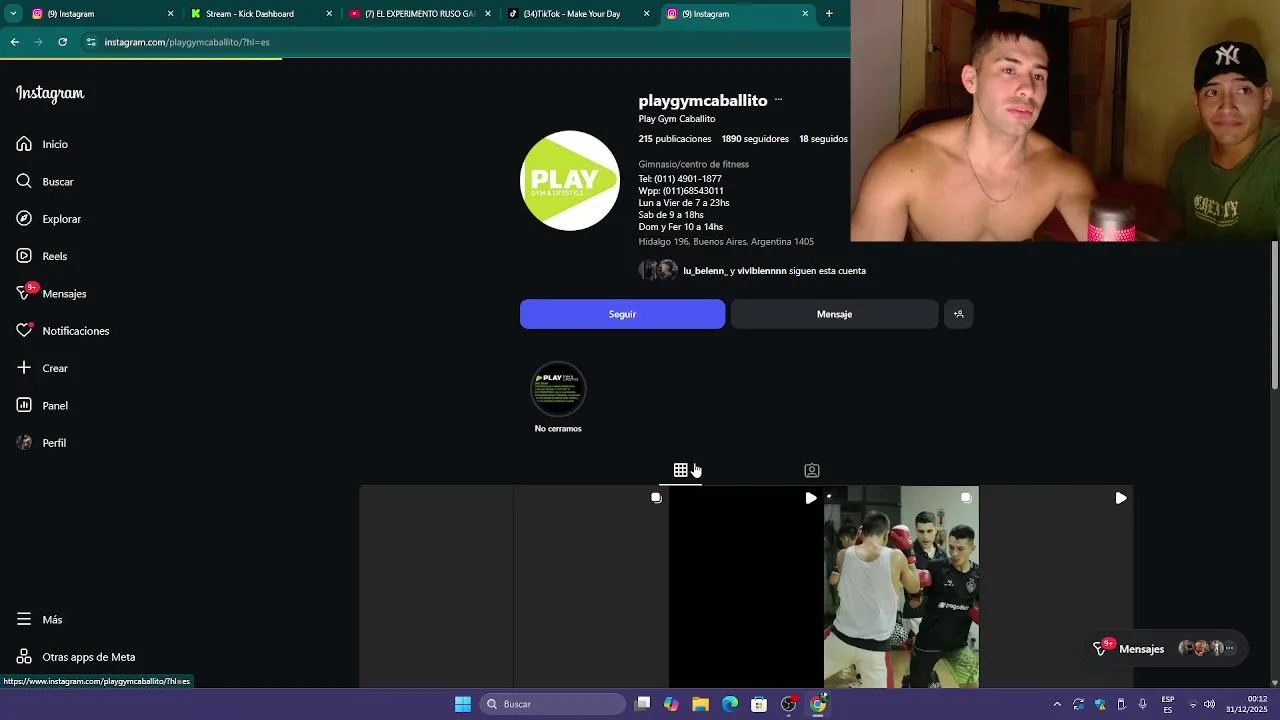
Task: Open the black video reel post
Action: tap(746, 587)
